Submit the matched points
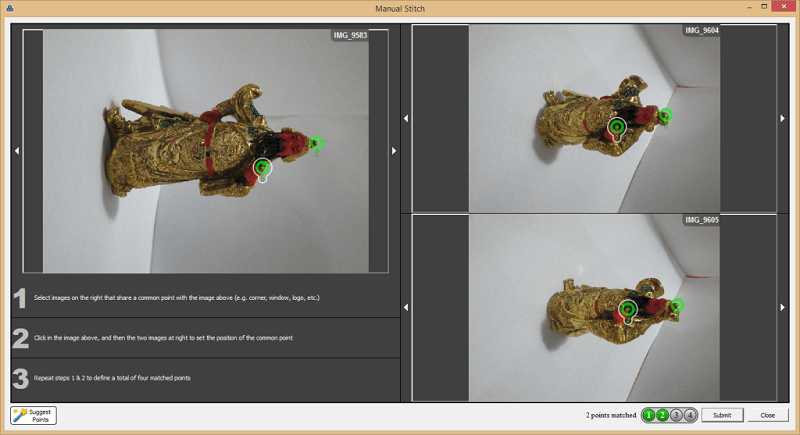Image resolution: width=800 pixels, height=435 pixels. pos(722,415)
